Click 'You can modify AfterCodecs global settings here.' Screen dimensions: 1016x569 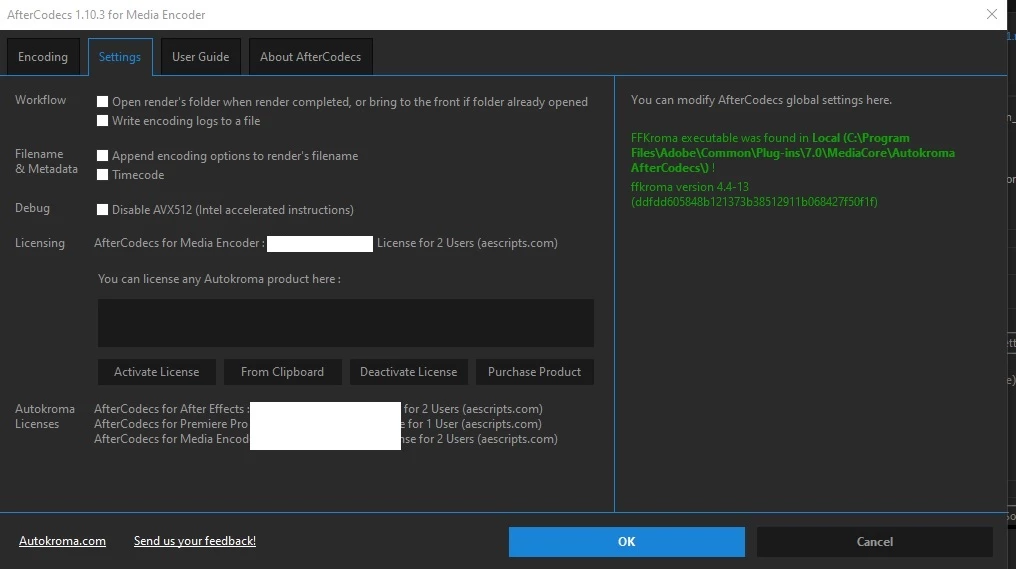761,100
